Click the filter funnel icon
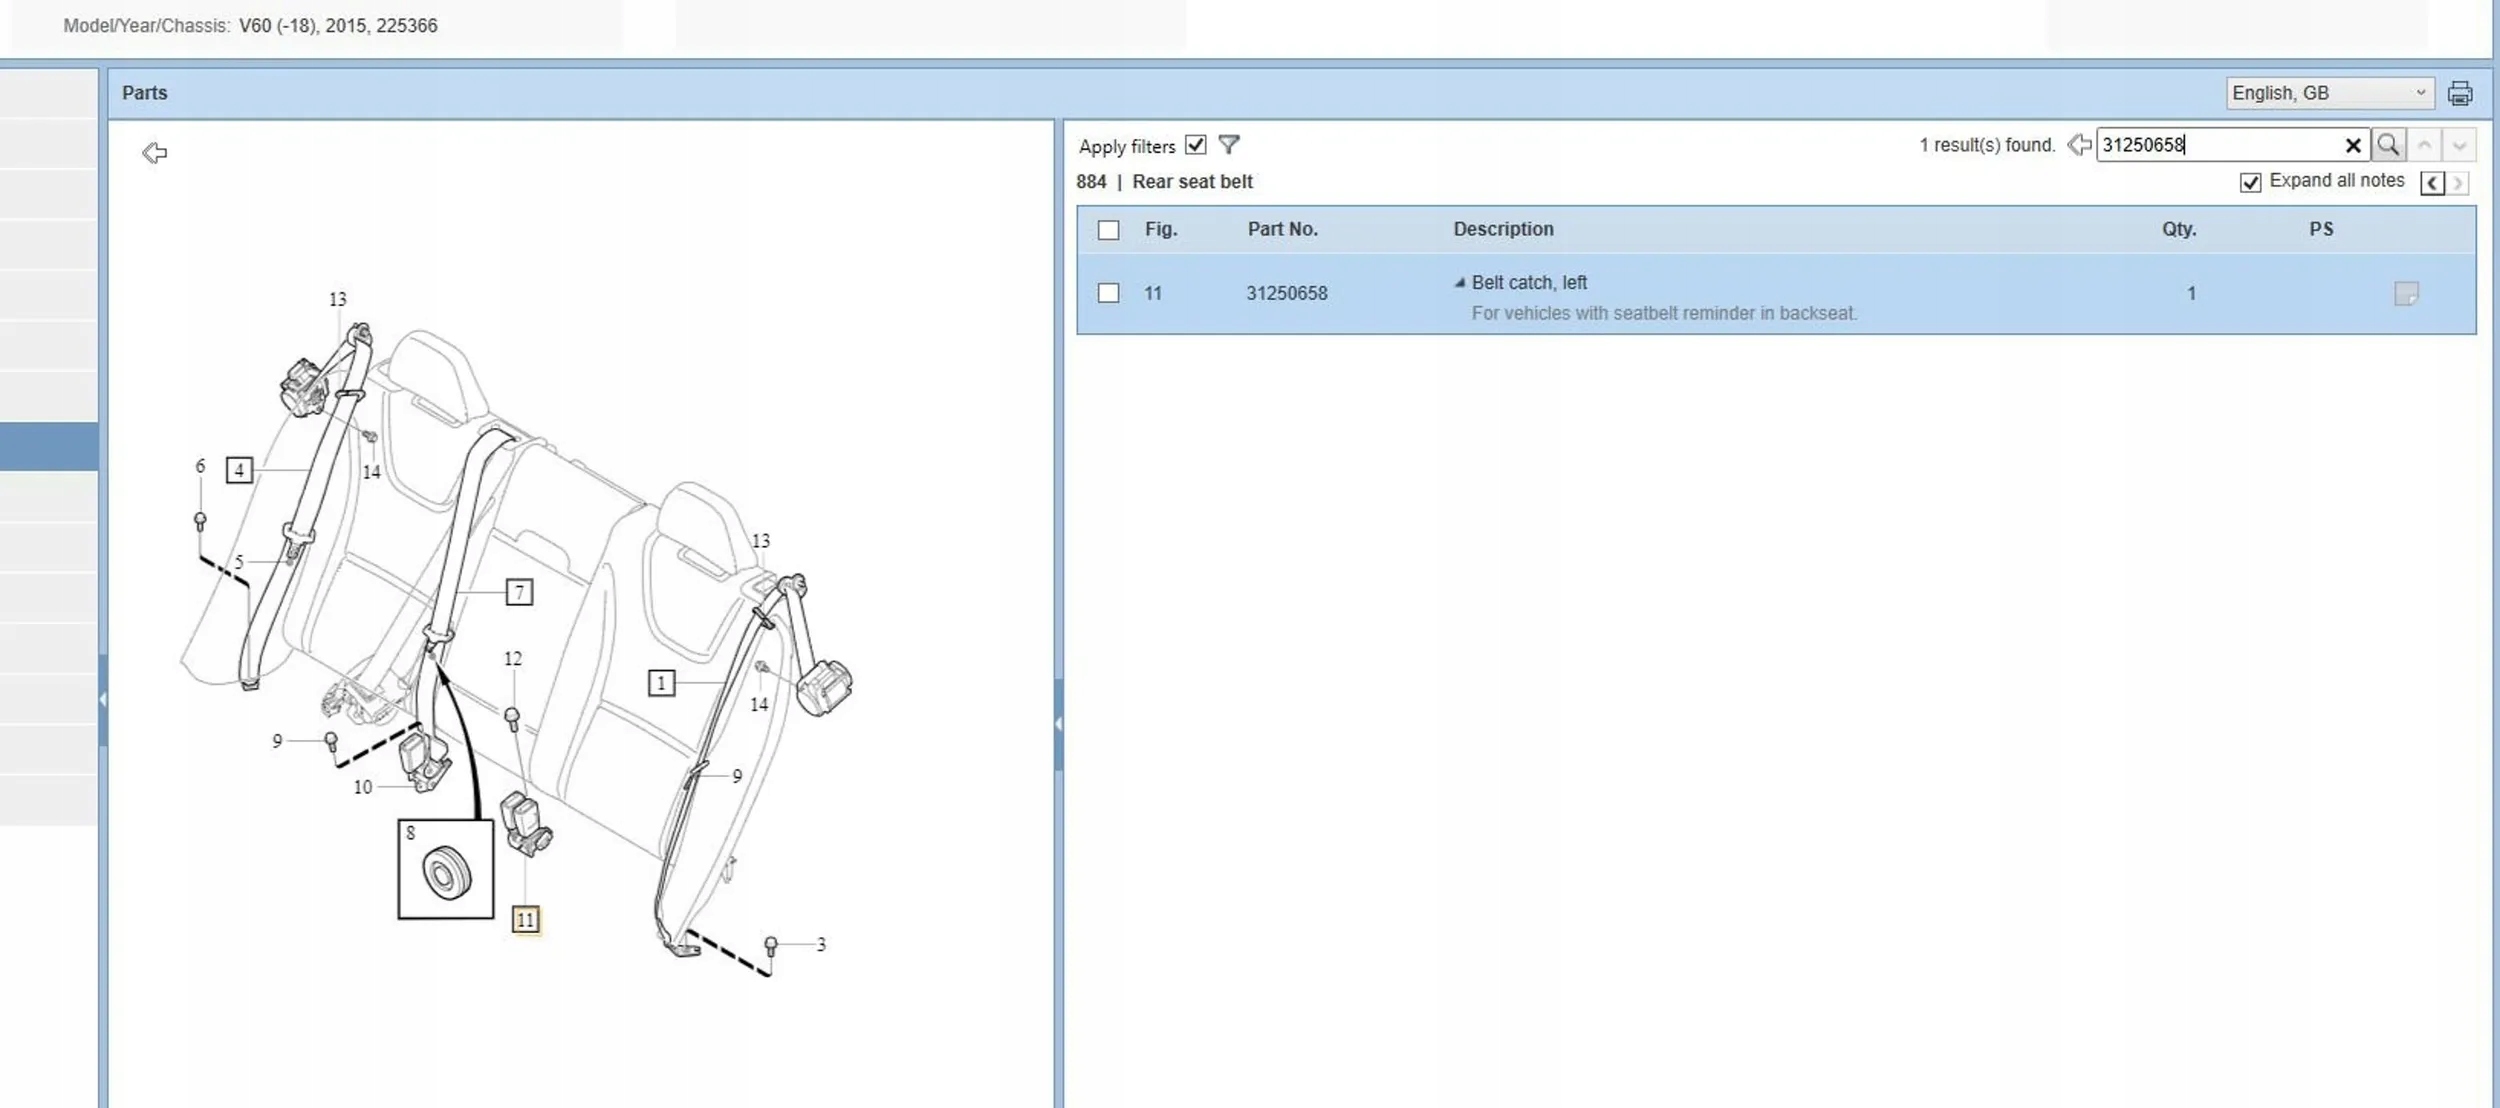 pos(1229,145)
